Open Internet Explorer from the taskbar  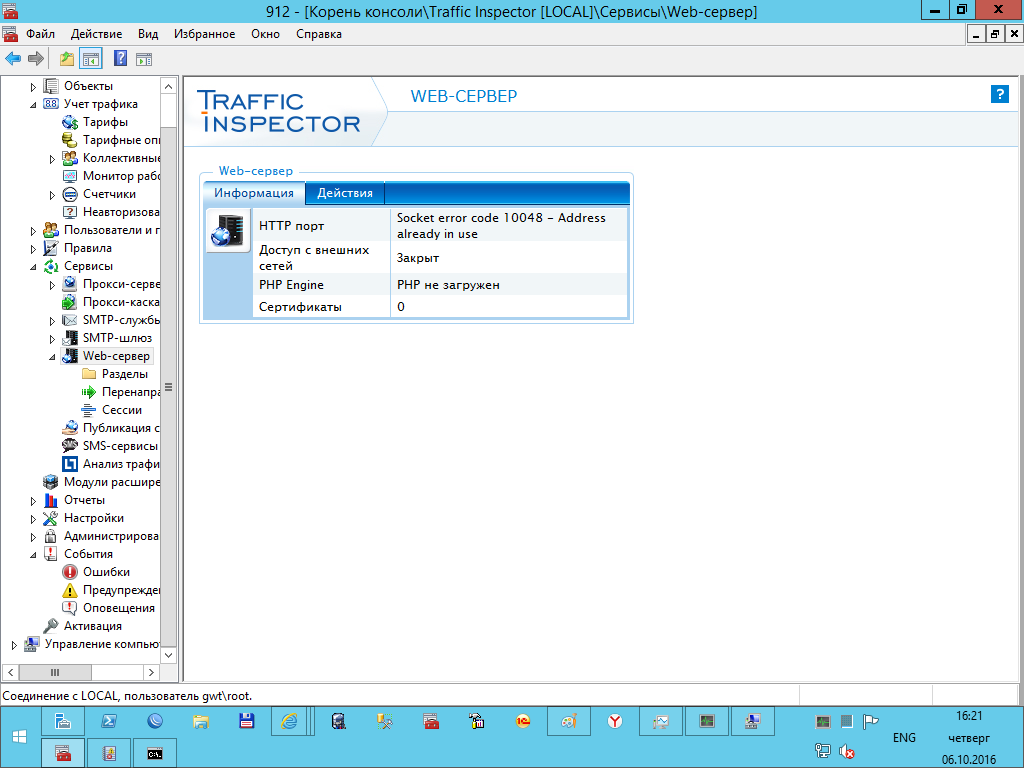point(289,722)
